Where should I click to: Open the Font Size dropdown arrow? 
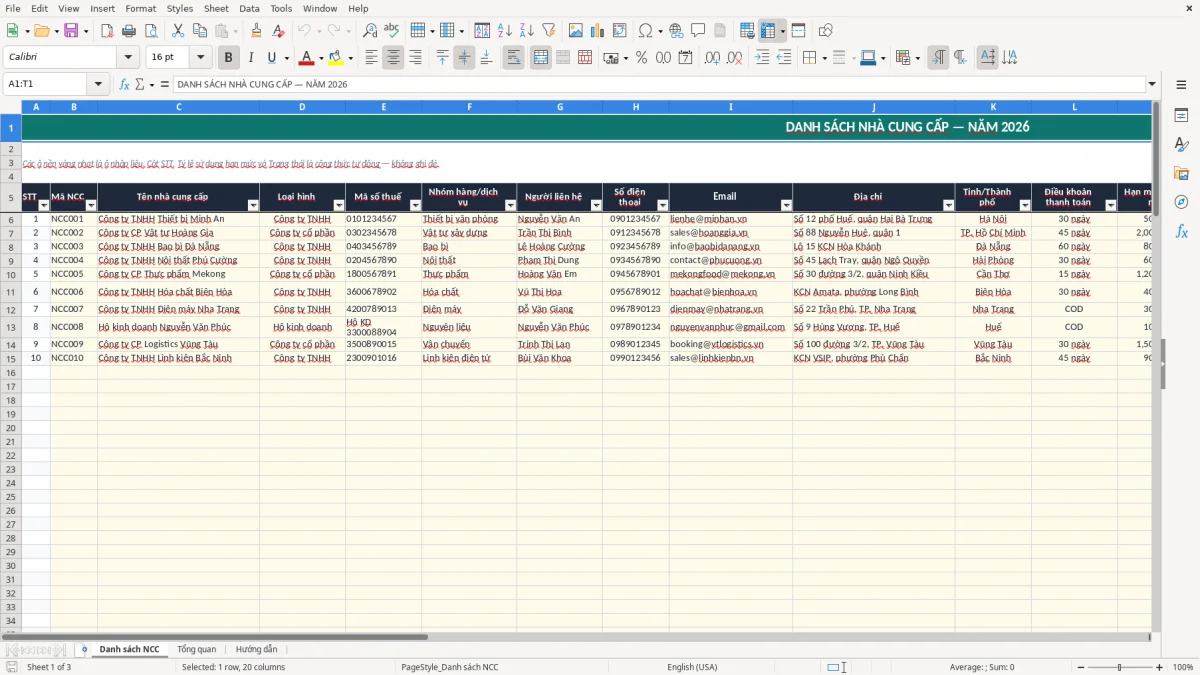coord(201,58)
